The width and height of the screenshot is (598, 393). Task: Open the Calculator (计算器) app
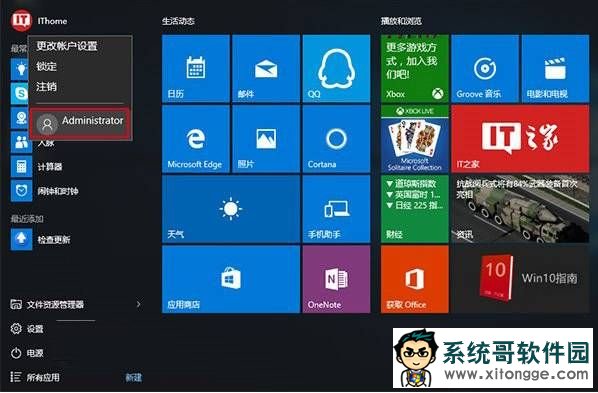tap(37, 167)
